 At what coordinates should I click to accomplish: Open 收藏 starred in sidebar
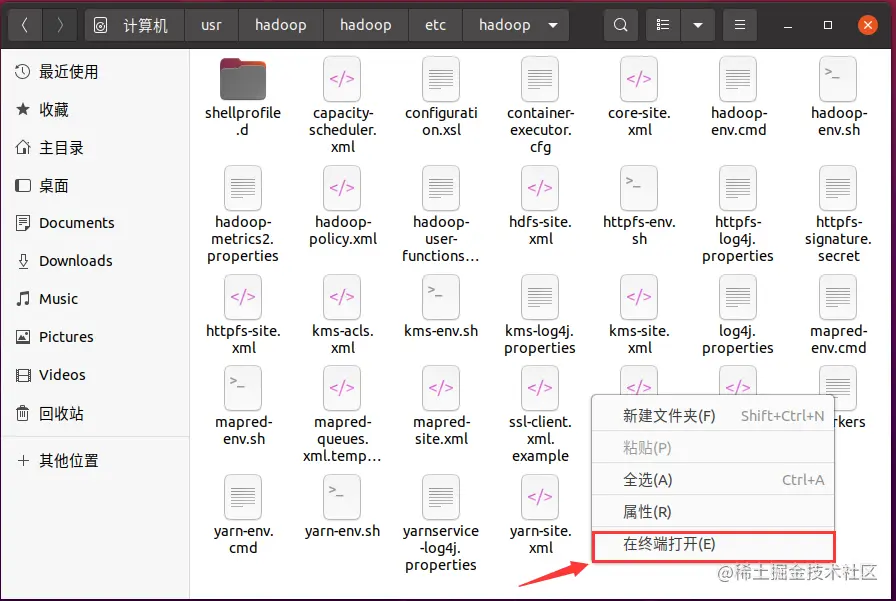tap(95, 110)
